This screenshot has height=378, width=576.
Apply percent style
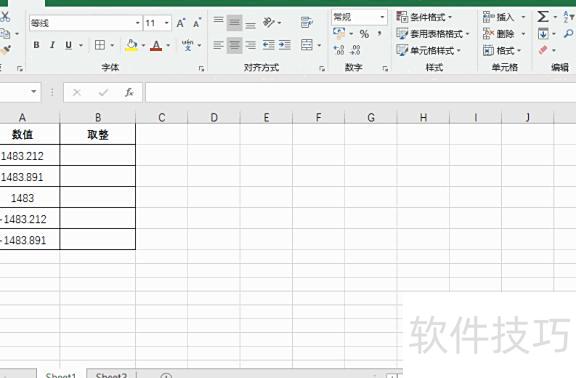pyautogui.click(x=364, y=34)
